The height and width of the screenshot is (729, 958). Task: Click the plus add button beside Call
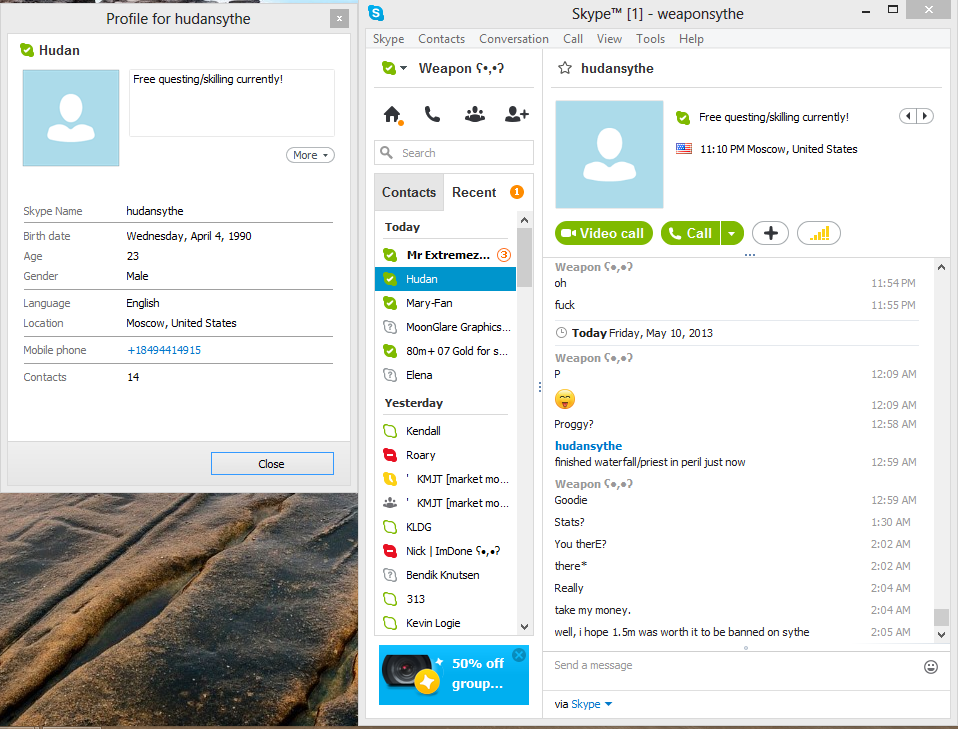coord(770,233)
